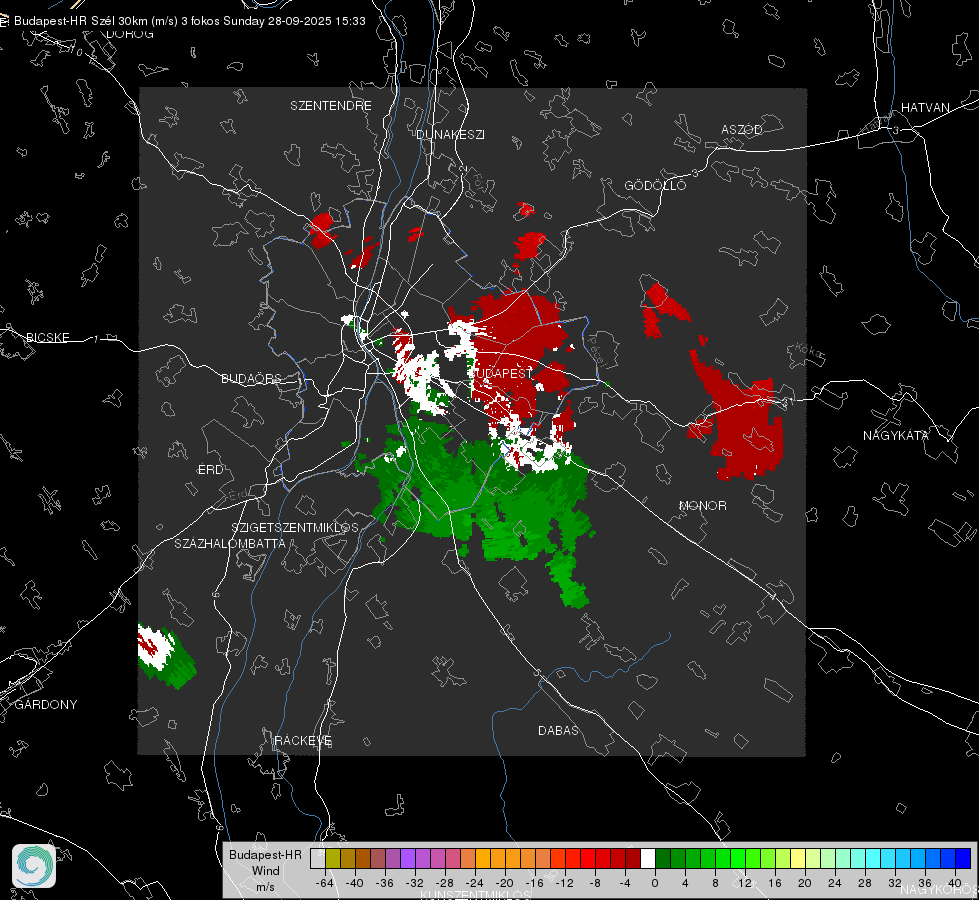Click the radar title with timestamp 15:33
This screenshot has height=900, width=979.
tap(189, 21)
